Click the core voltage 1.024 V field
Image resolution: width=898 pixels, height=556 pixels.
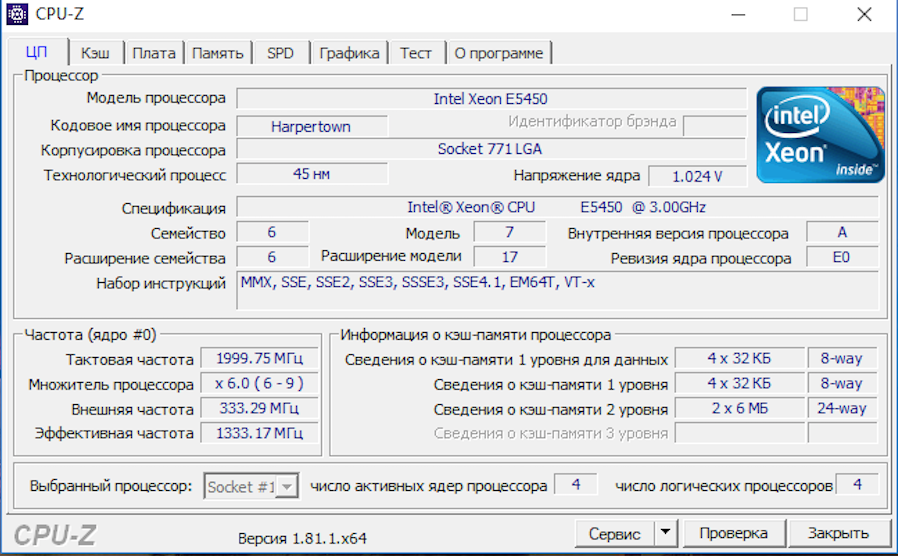tap(697, 176)
